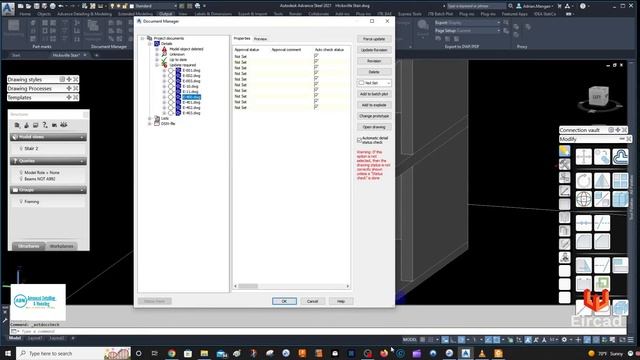Image resolution: width=640 pixels, height=360 pixels.
Task: Toggle the circle marker for E-402.dwg
Action: 171,108
